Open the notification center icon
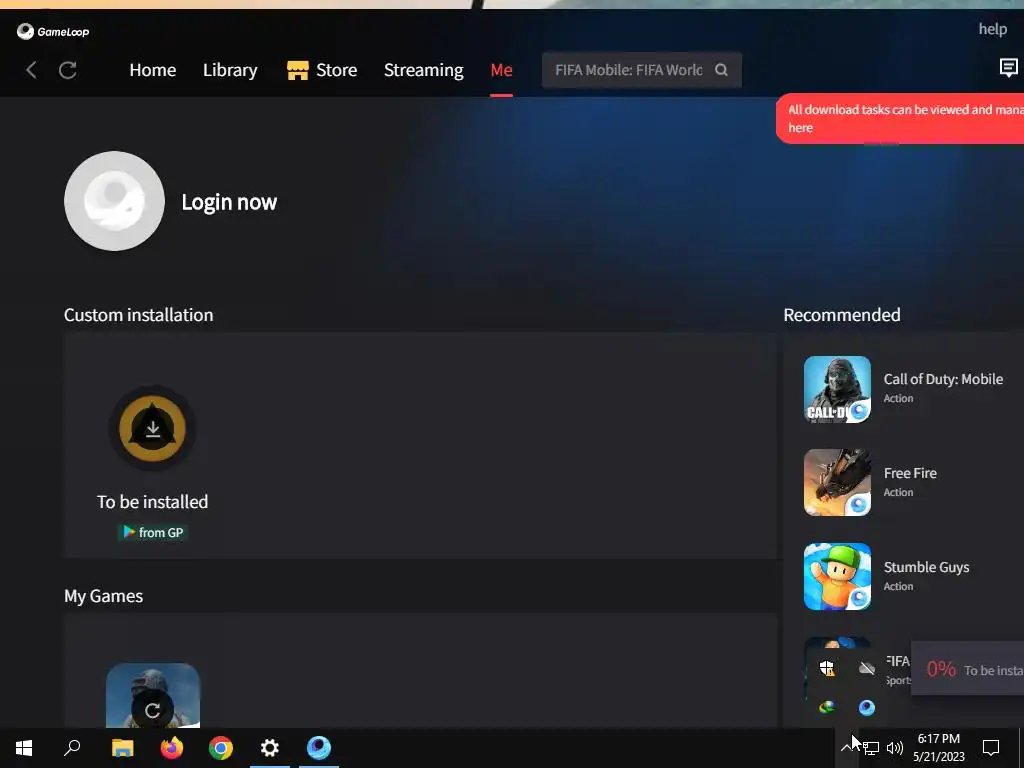This screenshot has height=768, width=1024. 991,748
